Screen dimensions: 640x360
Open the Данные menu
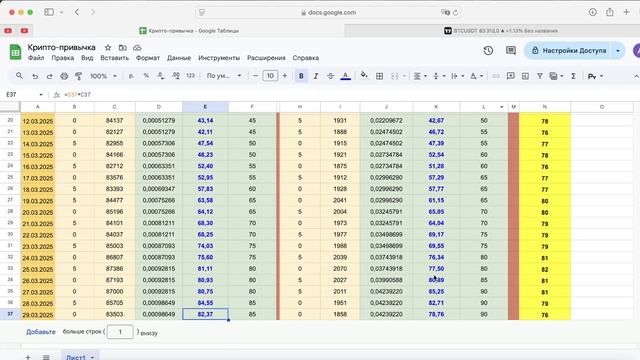179,58
